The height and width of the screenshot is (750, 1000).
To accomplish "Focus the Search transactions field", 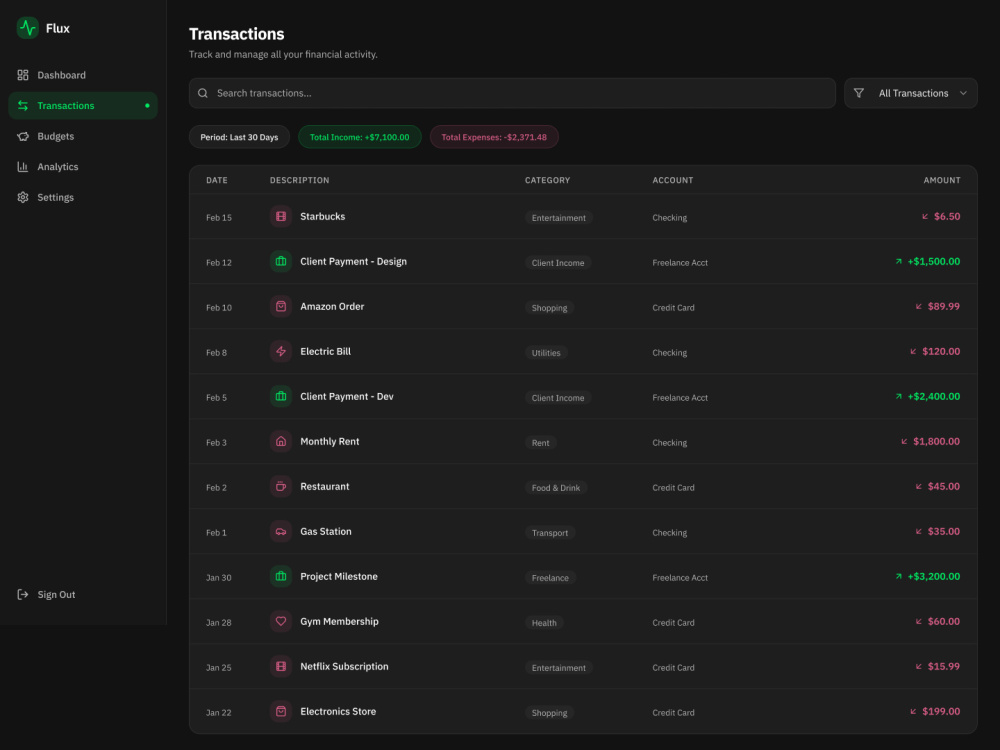I will [512, 93].
